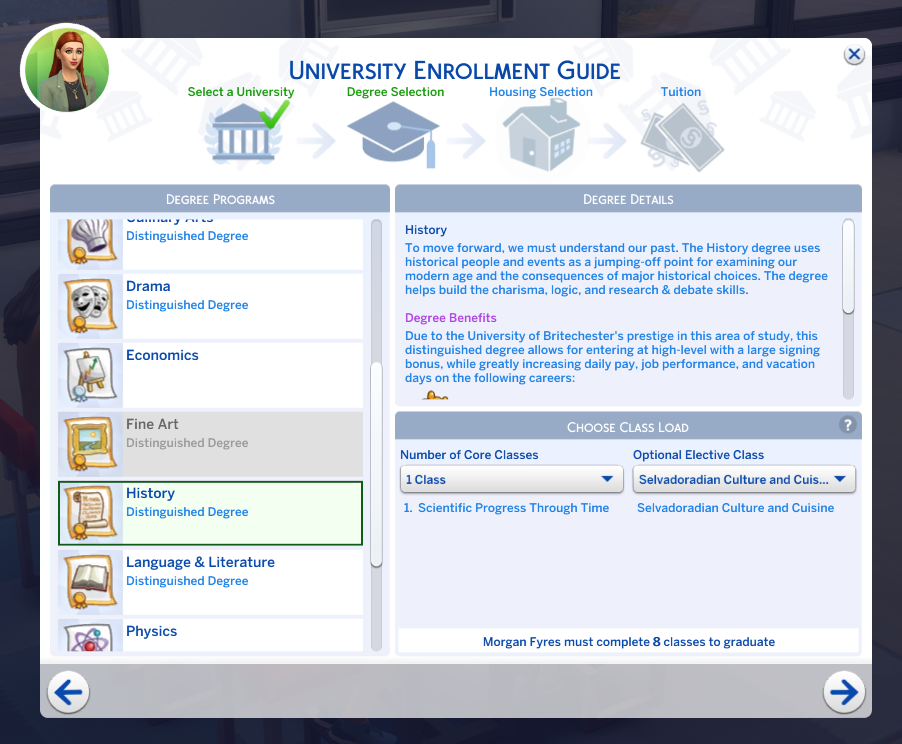Click the Economics chart easel icon
Viewport: 902px width, 744px height.
[x=91, y=375]
